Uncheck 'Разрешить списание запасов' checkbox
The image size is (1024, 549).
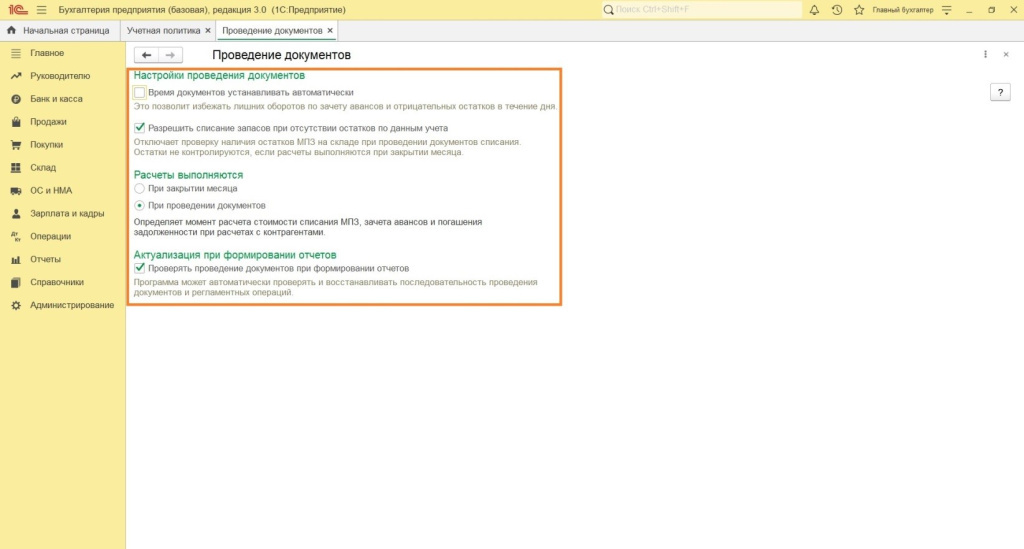[x=140, y=128]
